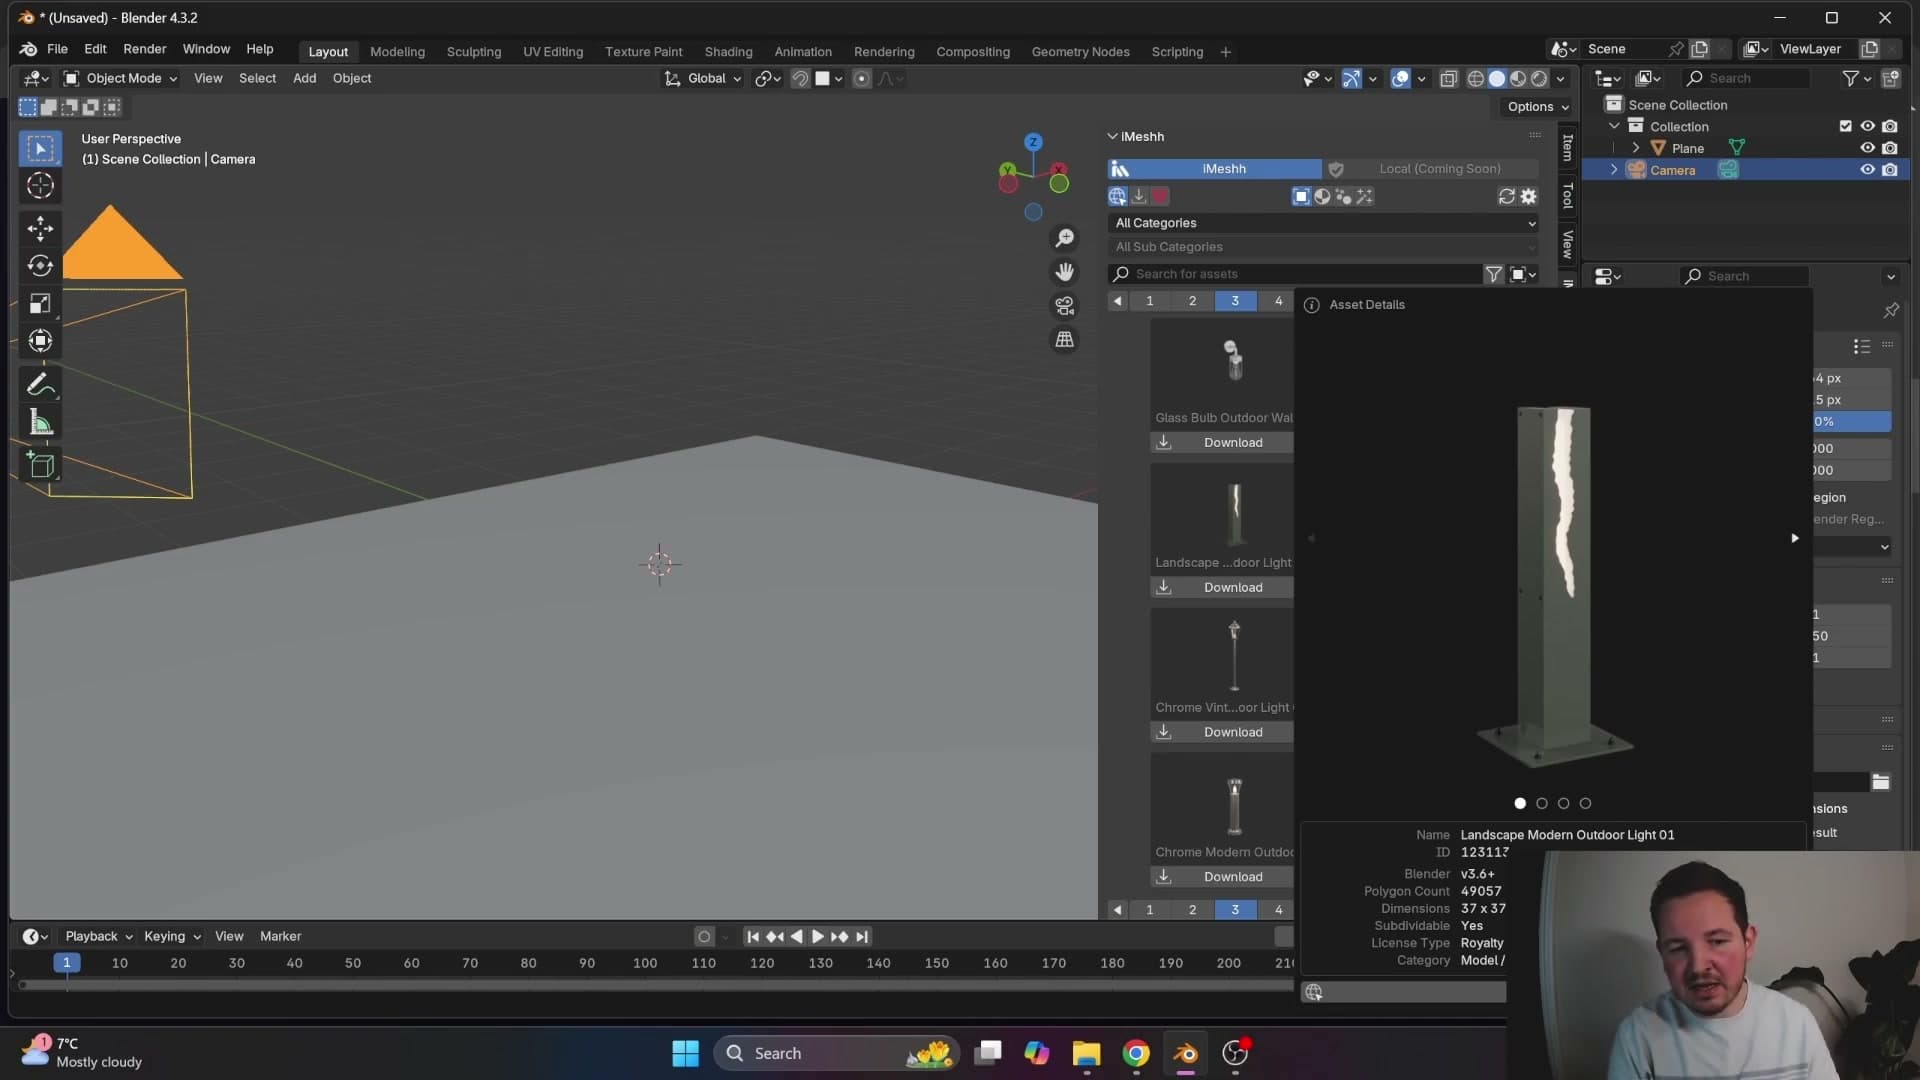Switch to Geometry Nodes workspace tab
Viewport: 1920px width, 1080px height.
pyautogui.click(x=1080, y=51)
